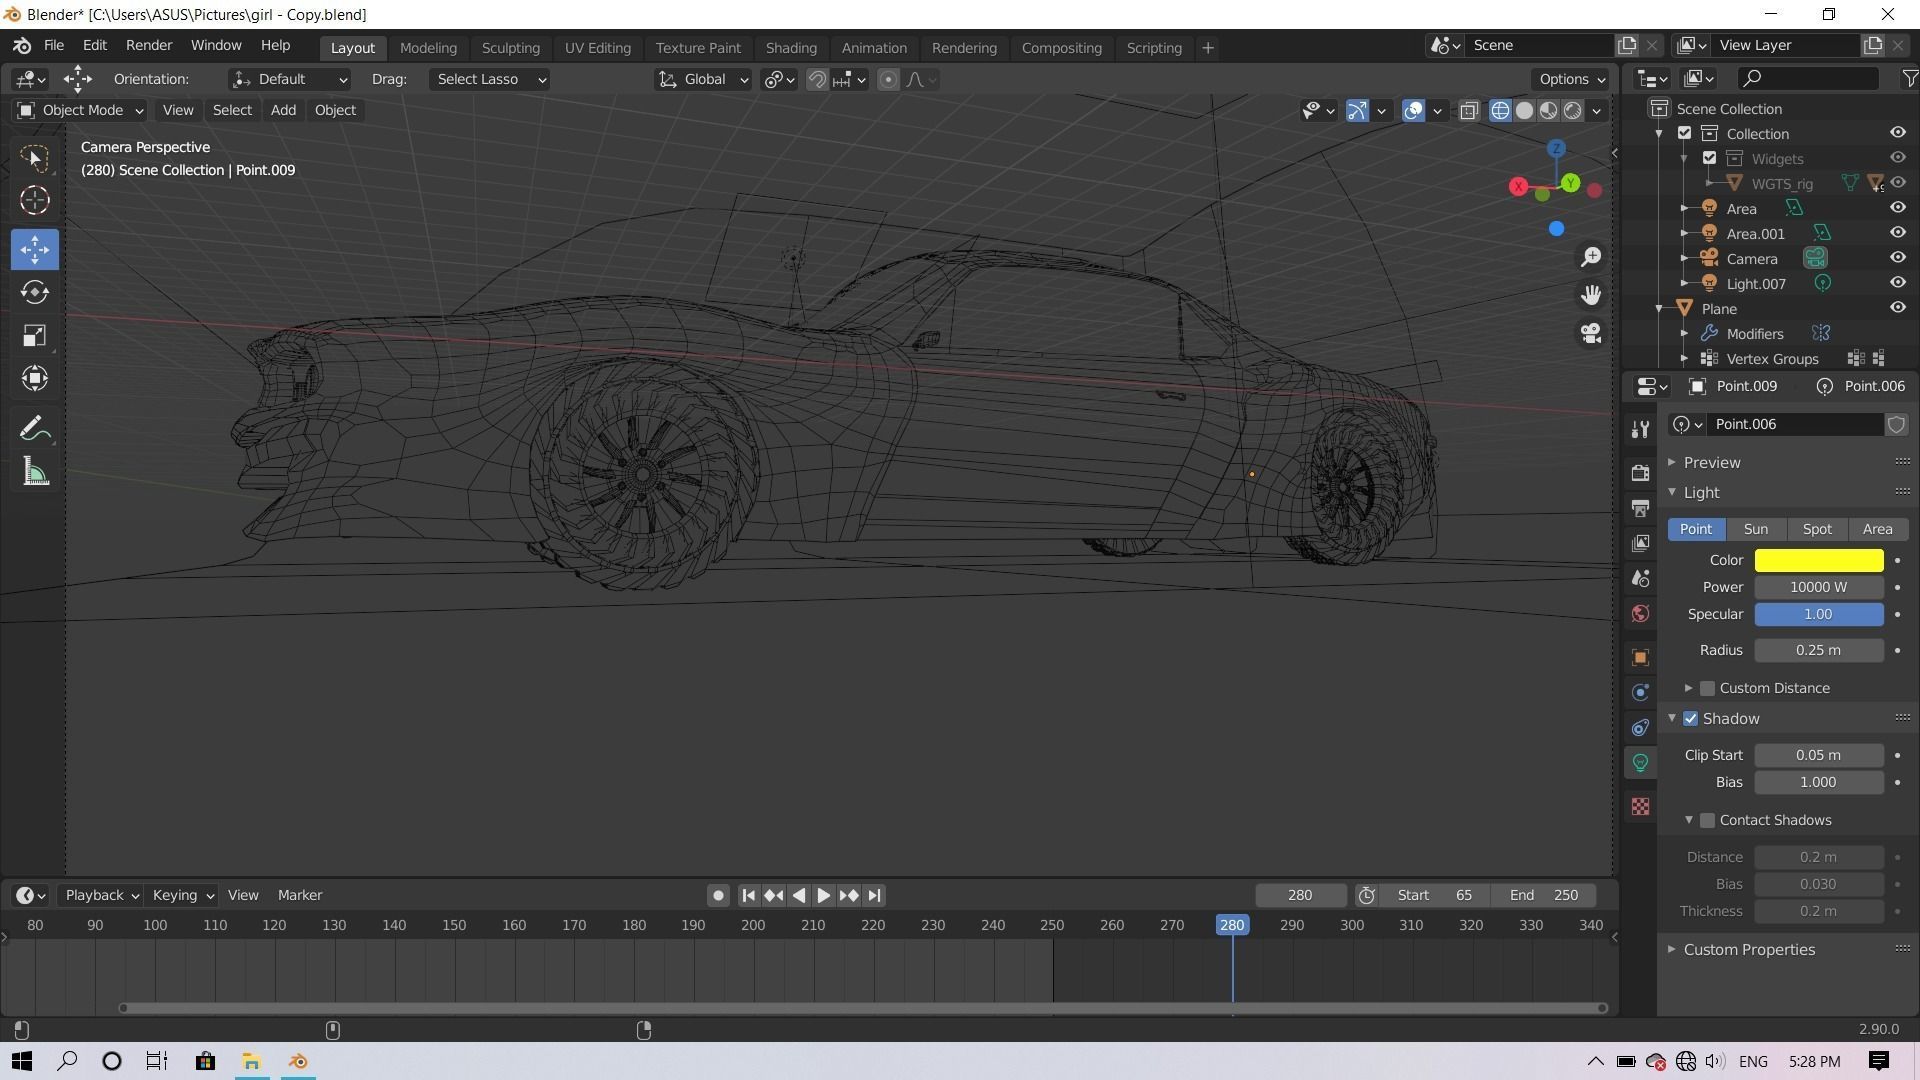Toggle the camera view icon

click(x=1590, y=333)
